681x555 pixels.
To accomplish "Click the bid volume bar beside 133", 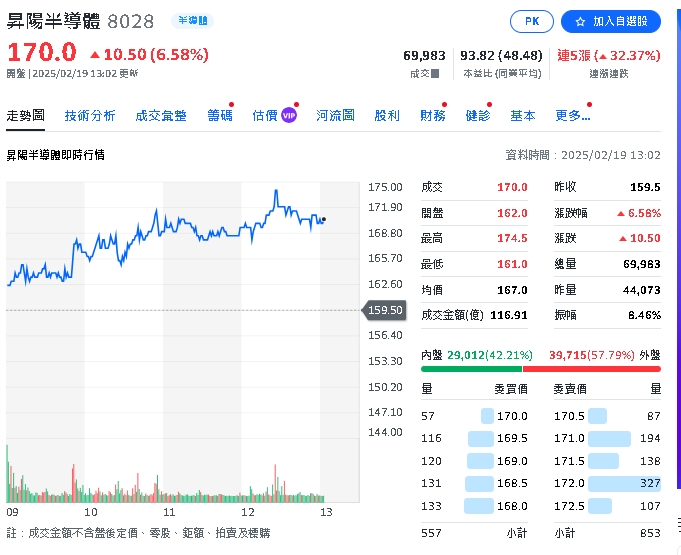I will pyautogui.click(x=479, y=506).
